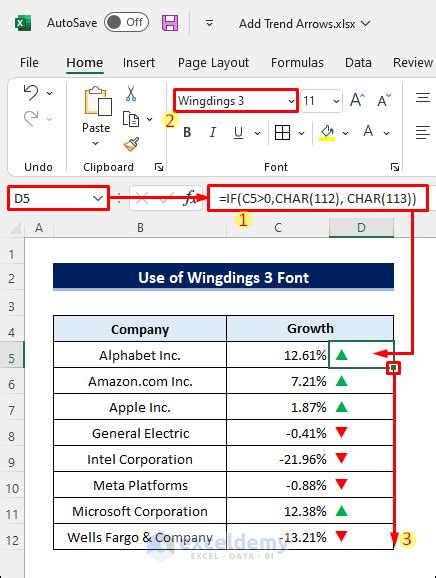Increase font size with the larger A icon
436x578 pixels.
(357, 100)
